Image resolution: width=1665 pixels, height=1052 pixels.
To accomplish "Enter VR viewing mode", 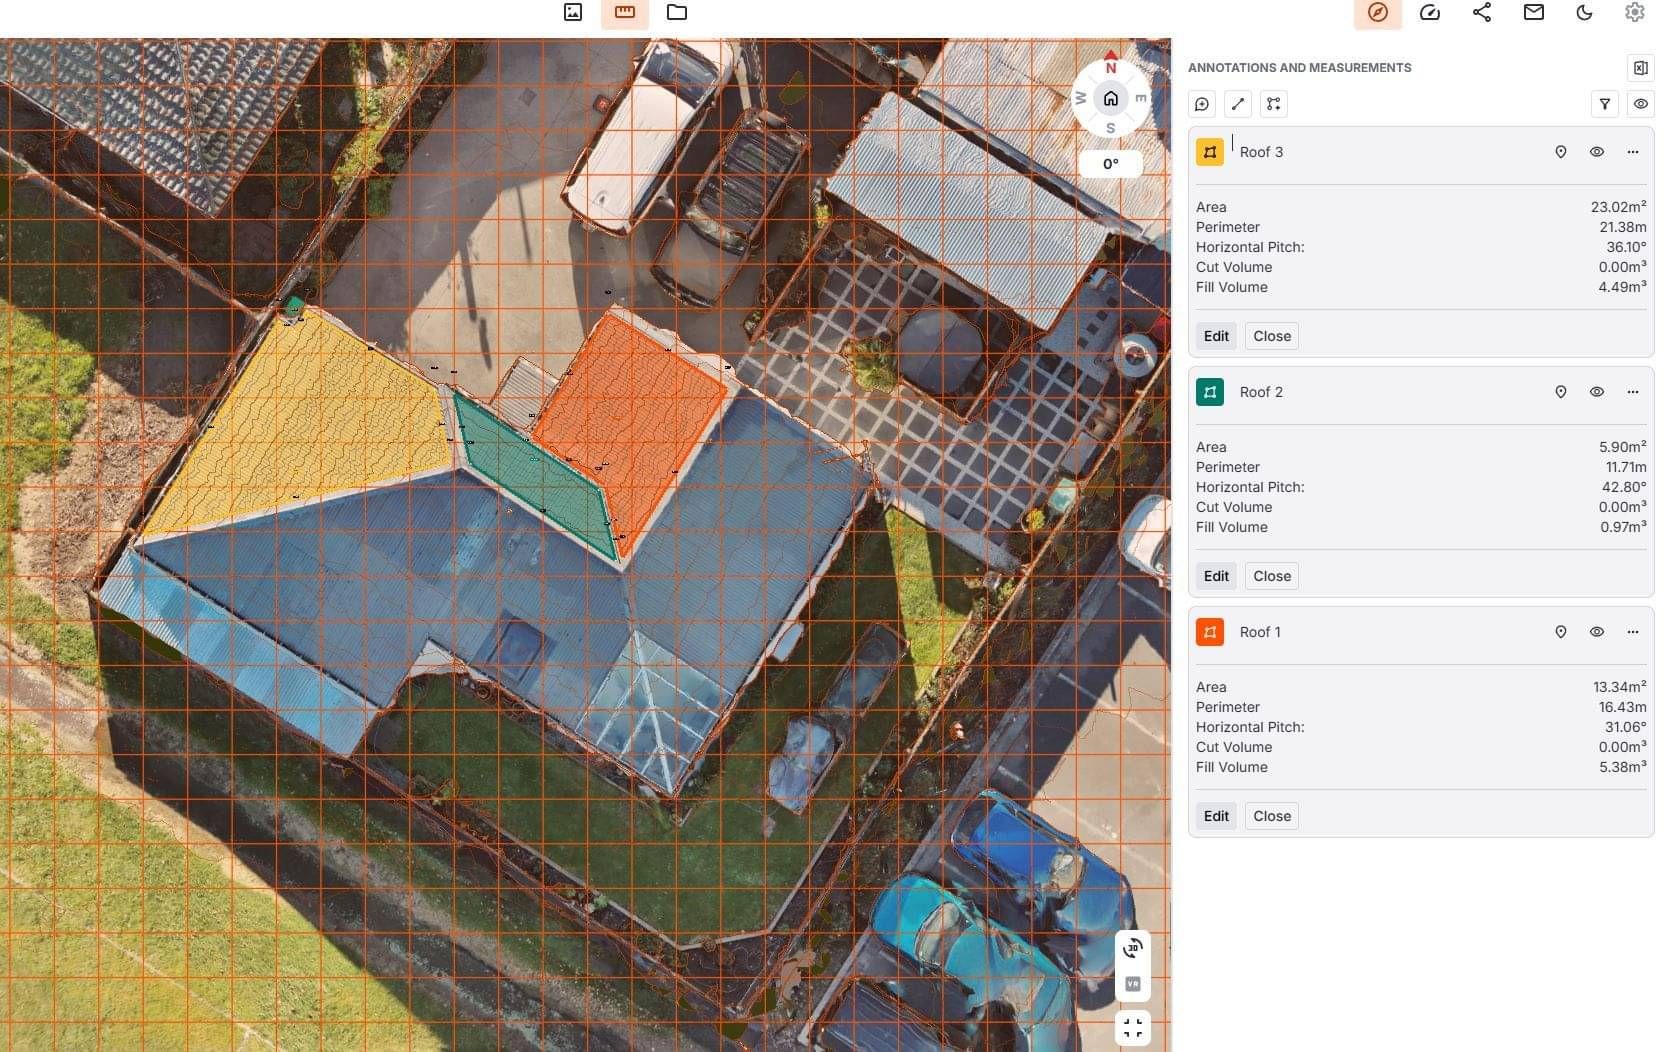I will pos(1133,984).
